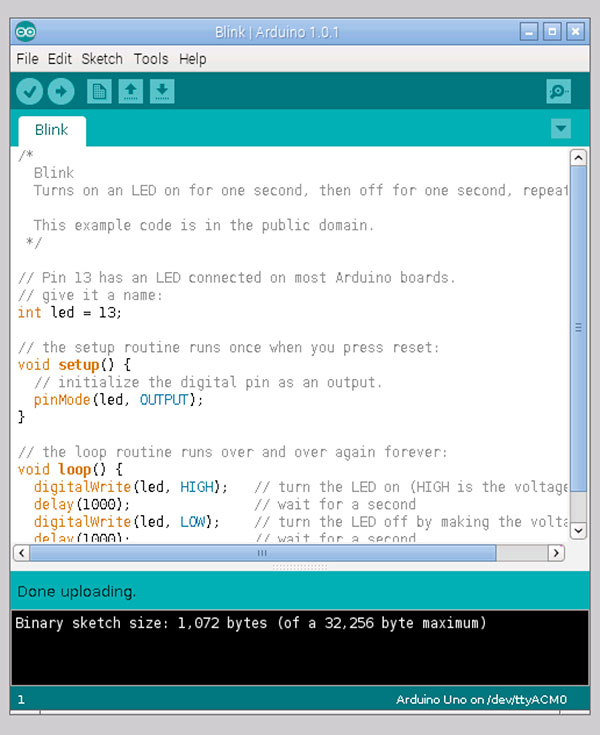The width and height of the screenshot is (600, 735).
Task: Click the '// turn the LED off' comment
Action: click(x=411, y=522)
